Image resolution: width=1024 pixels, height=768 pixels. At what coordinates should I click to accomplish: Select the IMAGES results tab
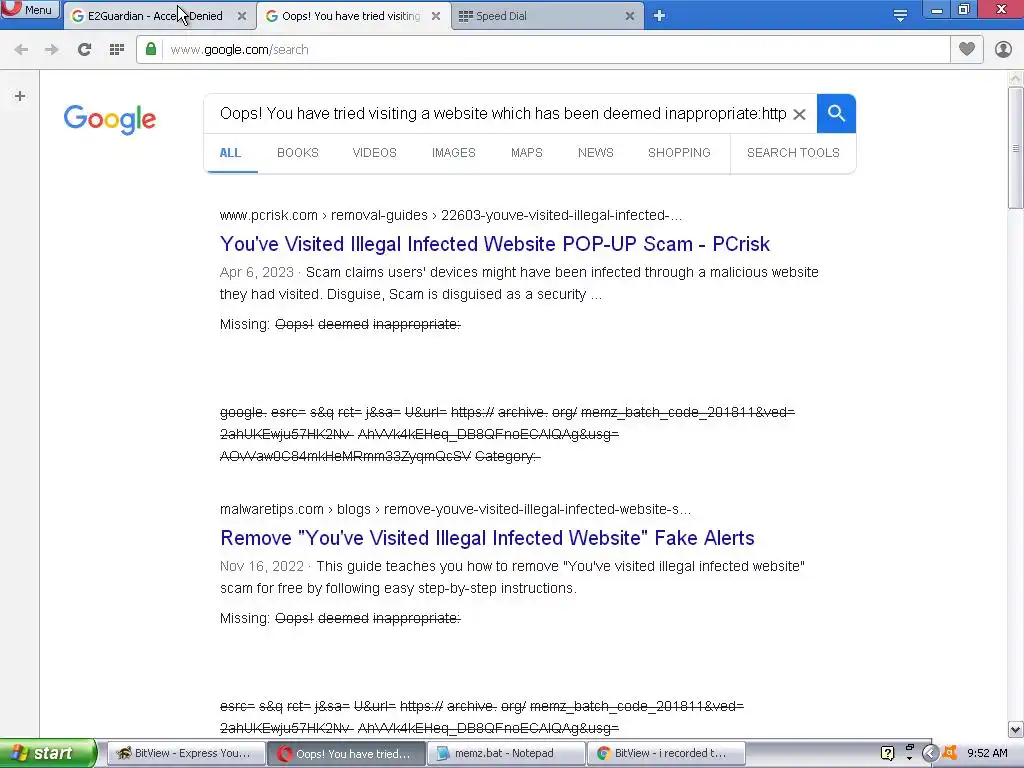pyautogui.click(x=454, y=153)
